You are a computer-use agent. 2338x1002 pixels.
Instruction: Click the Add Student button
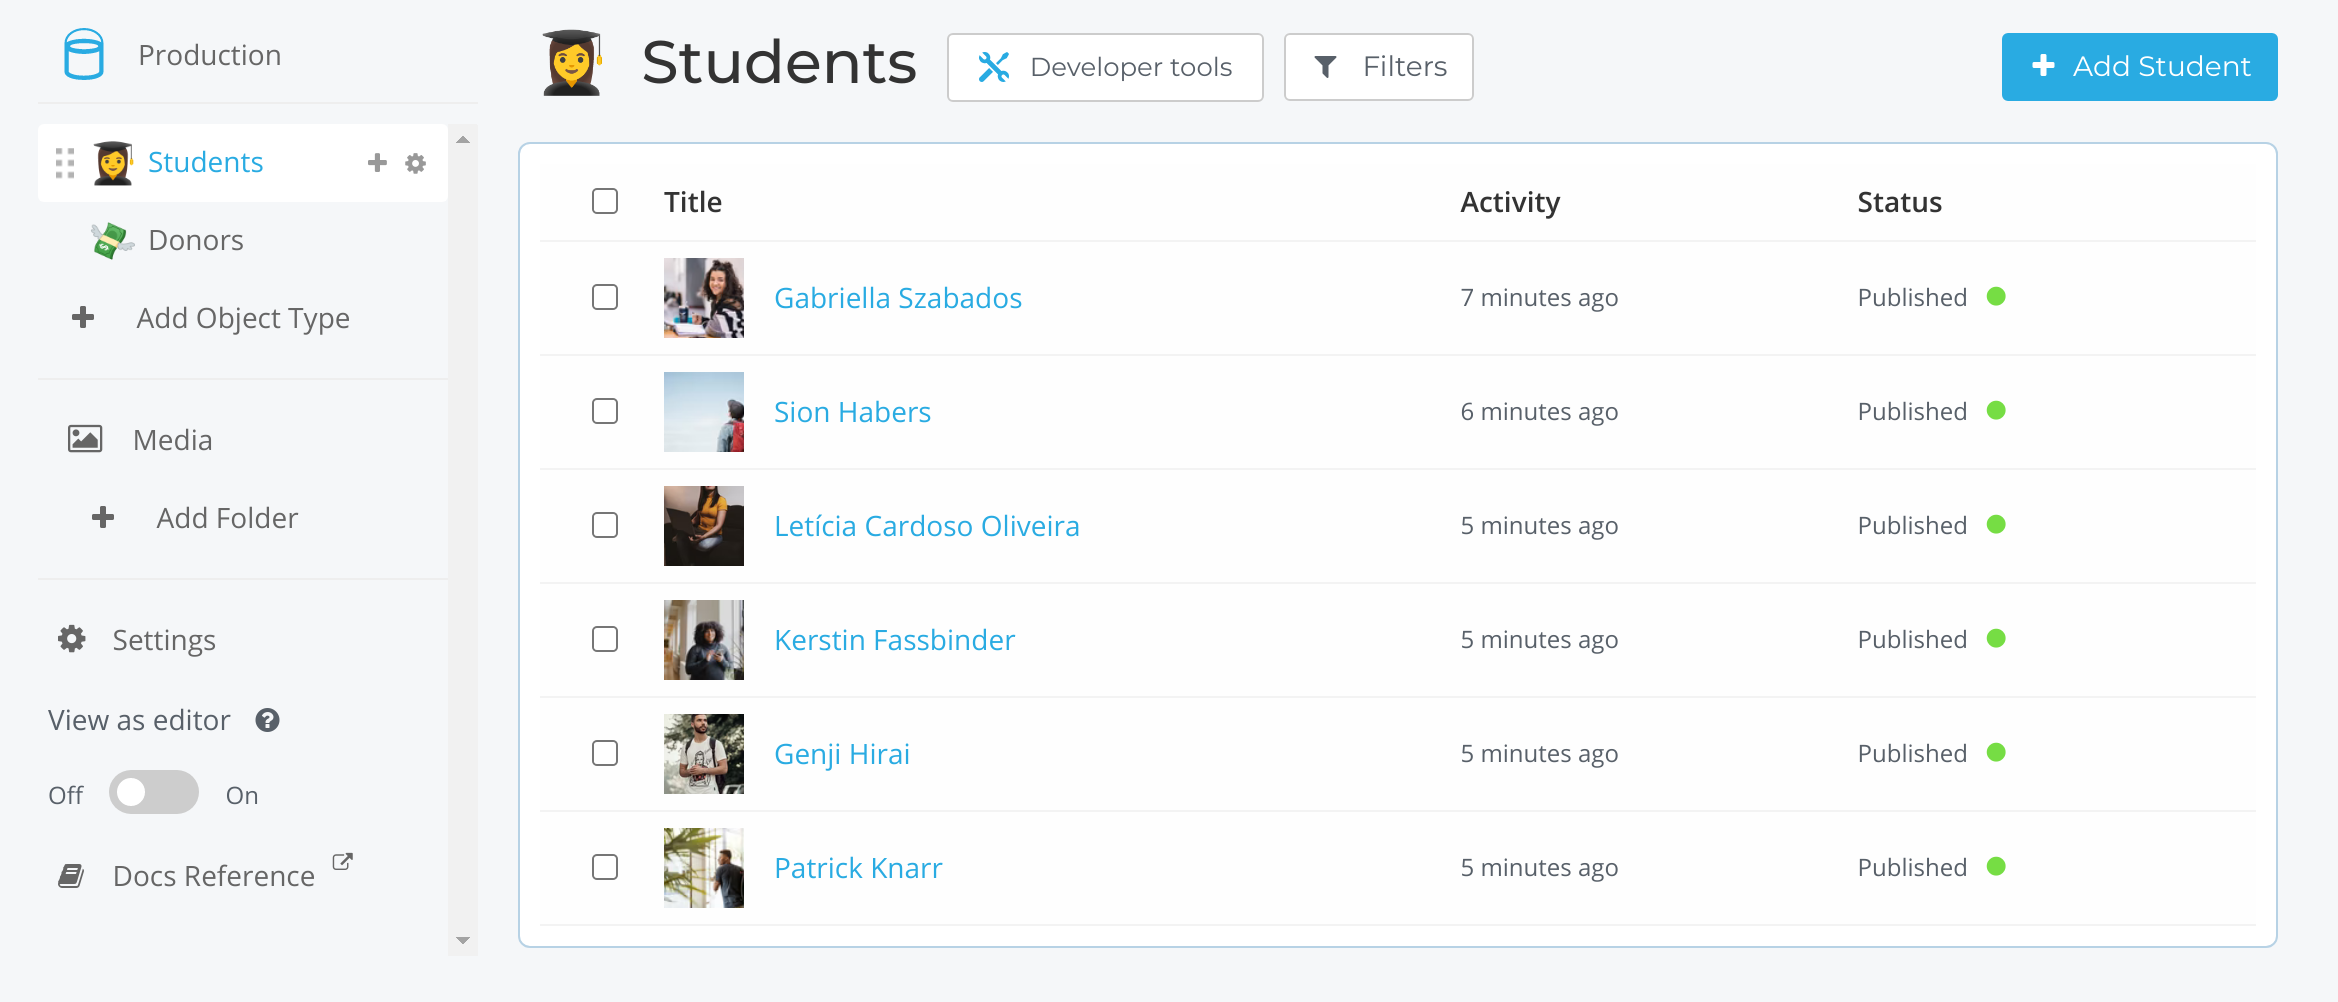click(2139, 67)
